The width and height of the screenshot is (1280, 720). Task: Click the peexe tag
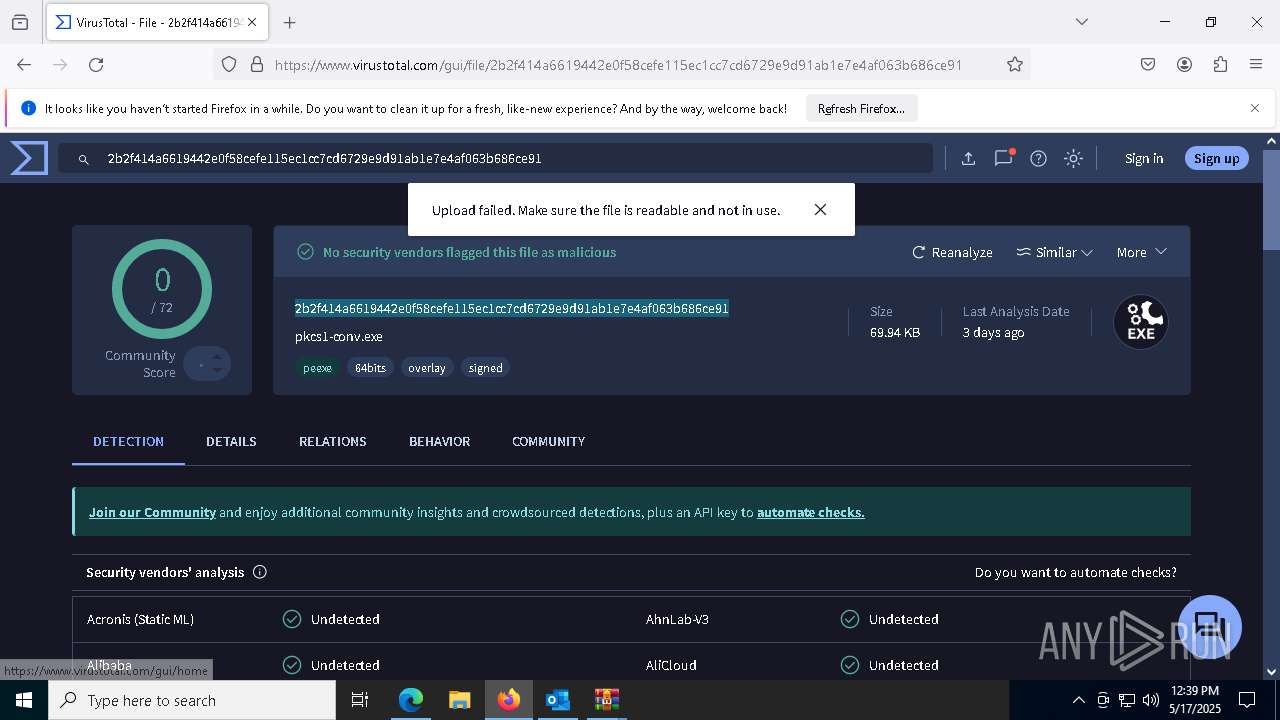[317, 368]
